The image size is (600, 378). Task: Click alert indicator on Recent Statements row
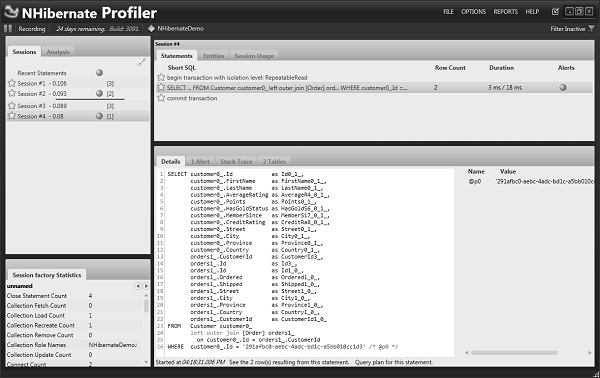pos(99,72)
